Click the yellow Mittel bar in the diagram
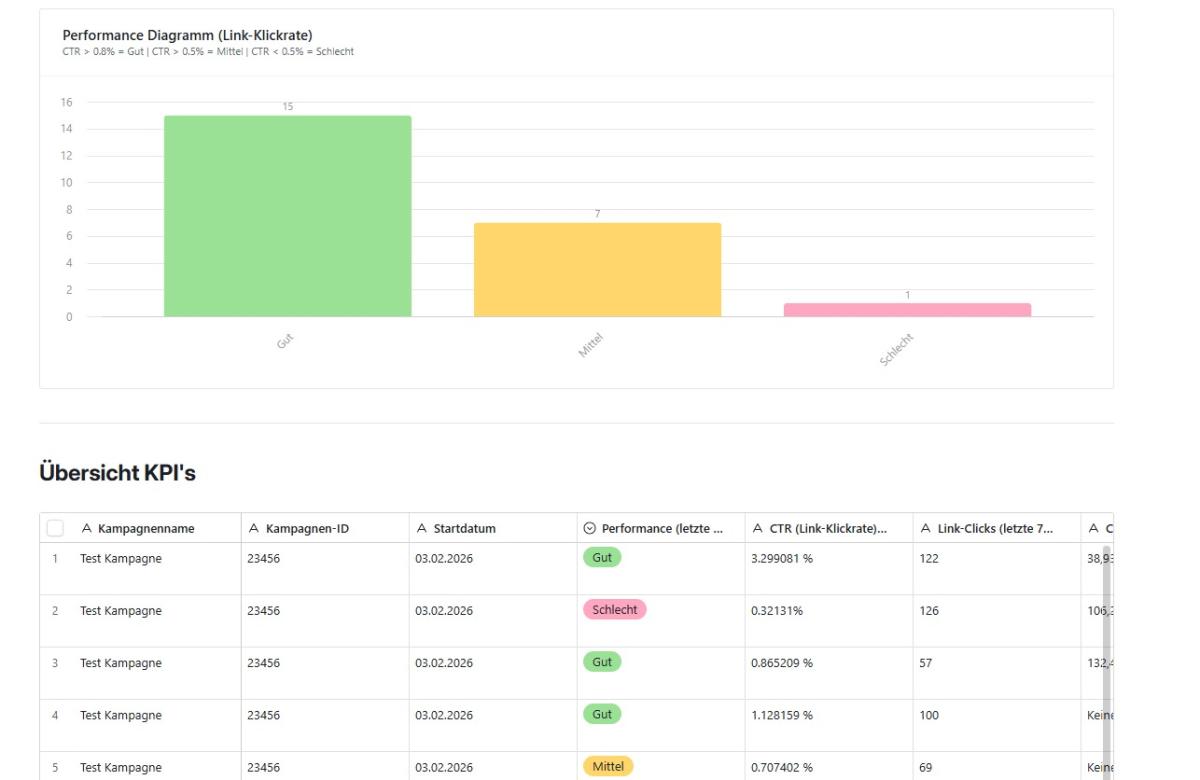Screen dimensions: 1200x780 [x=597, y=270]
